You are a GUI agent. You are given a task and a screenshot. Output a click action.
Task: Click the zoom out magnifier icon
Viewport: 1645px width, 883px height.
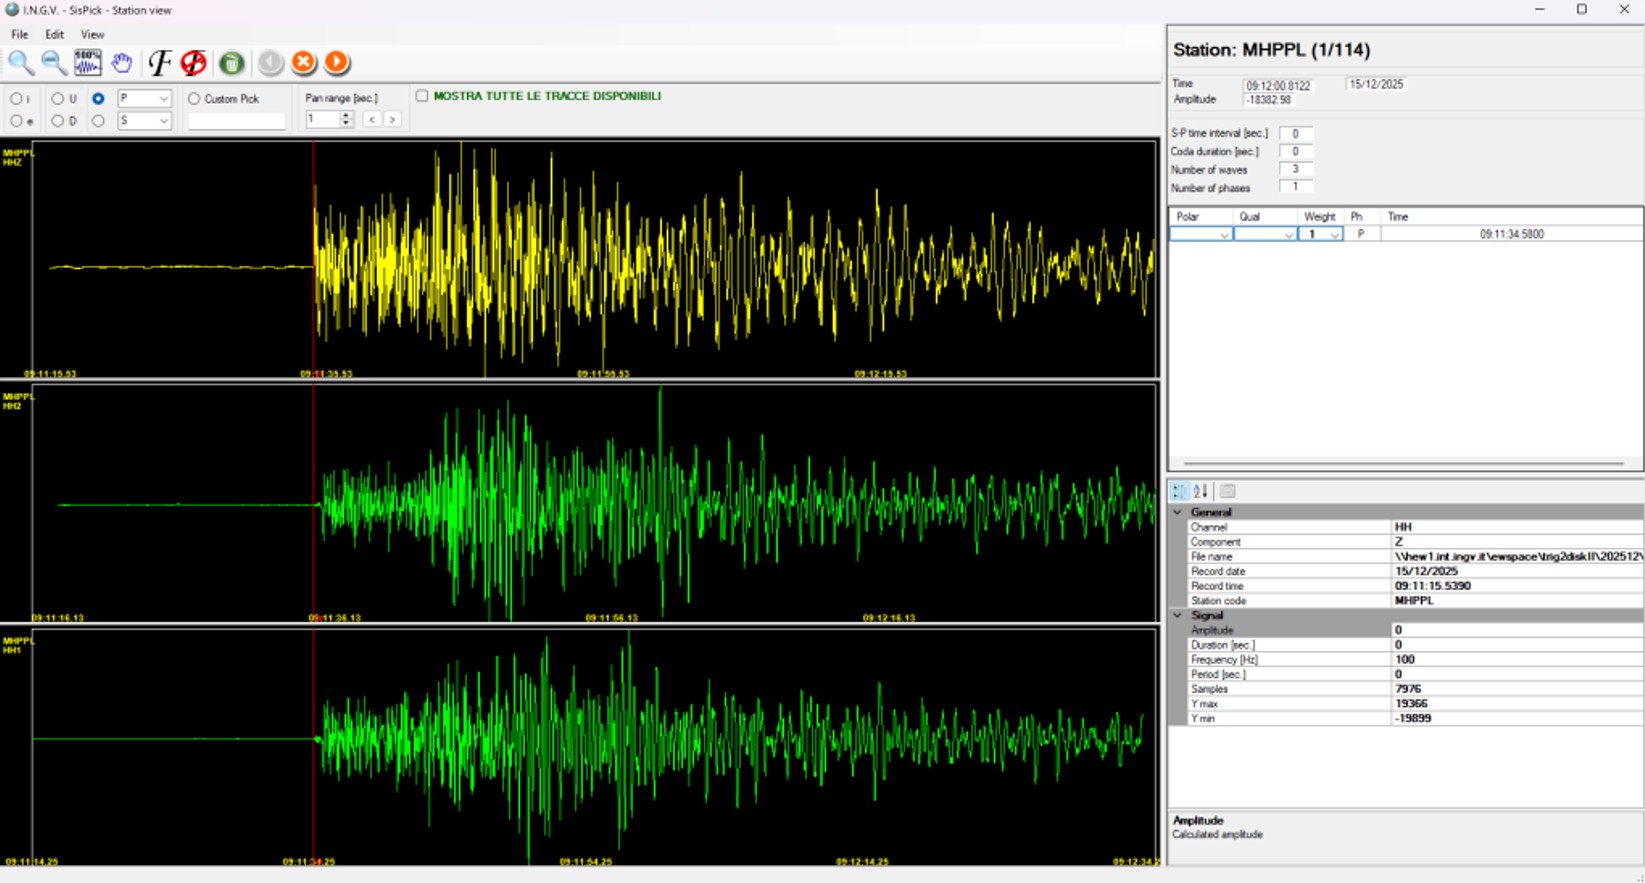[x=54, y=63]
